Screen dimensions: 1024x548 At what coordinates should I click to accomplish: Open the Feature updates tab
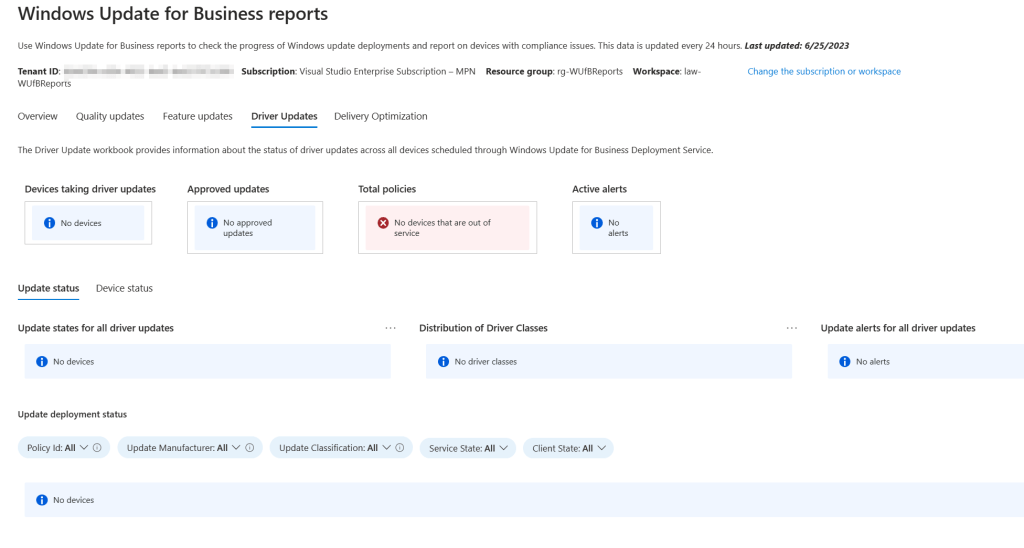[198, 116]
